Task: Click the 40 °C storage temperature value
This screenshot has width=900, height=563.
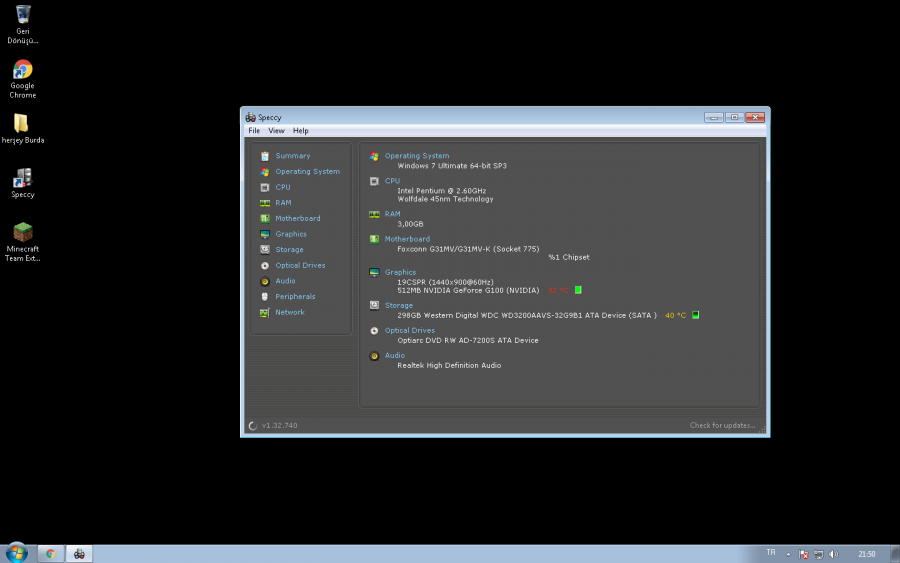Action: 675,315
